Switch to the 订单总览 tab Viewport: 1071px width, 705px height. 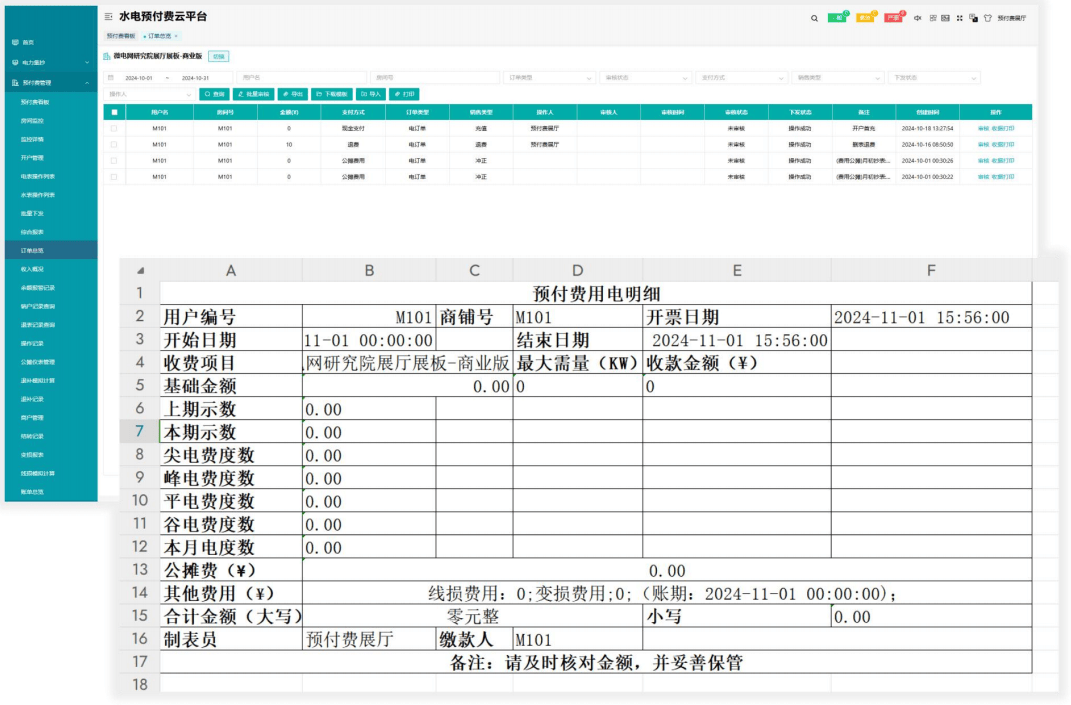[x=160, y=36]
